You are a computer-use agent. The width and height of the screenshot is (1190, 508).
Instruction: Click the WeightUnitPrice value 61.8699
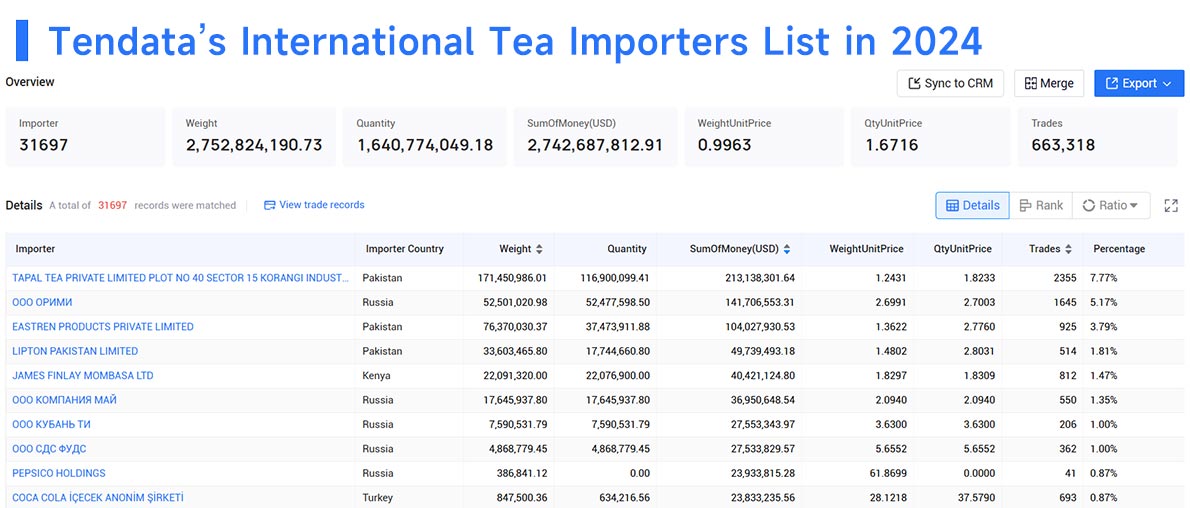coord(888,473)
